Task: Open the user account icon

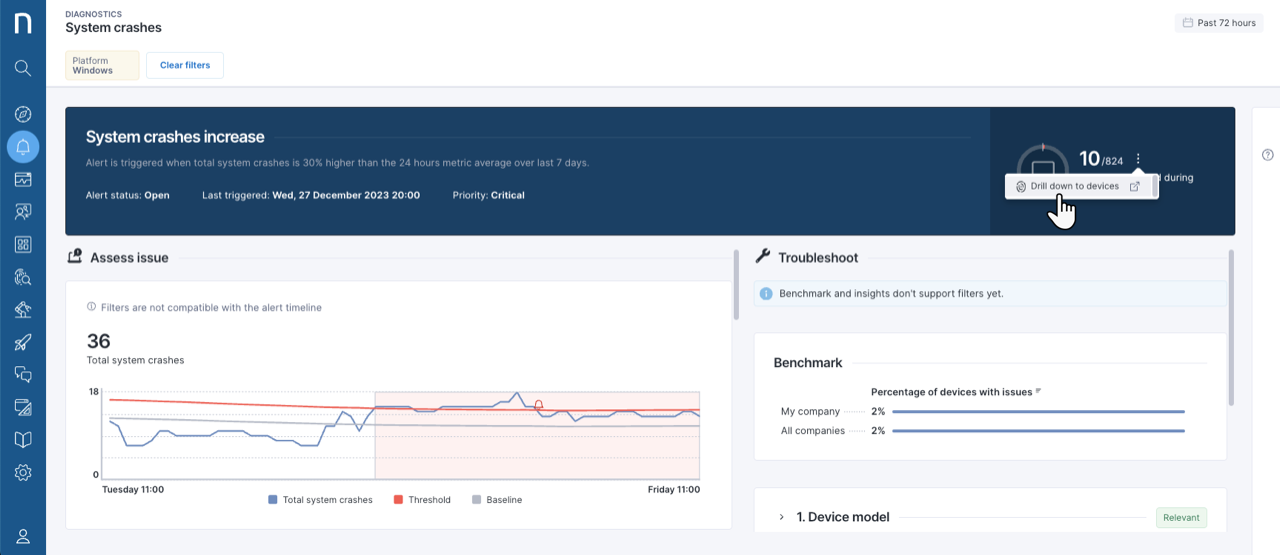Action: click(23, 536)
